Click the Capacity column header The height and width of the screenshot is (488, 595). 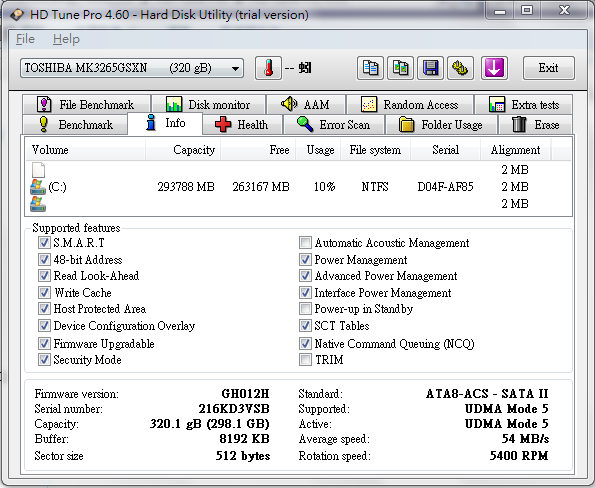pos(183,150)
